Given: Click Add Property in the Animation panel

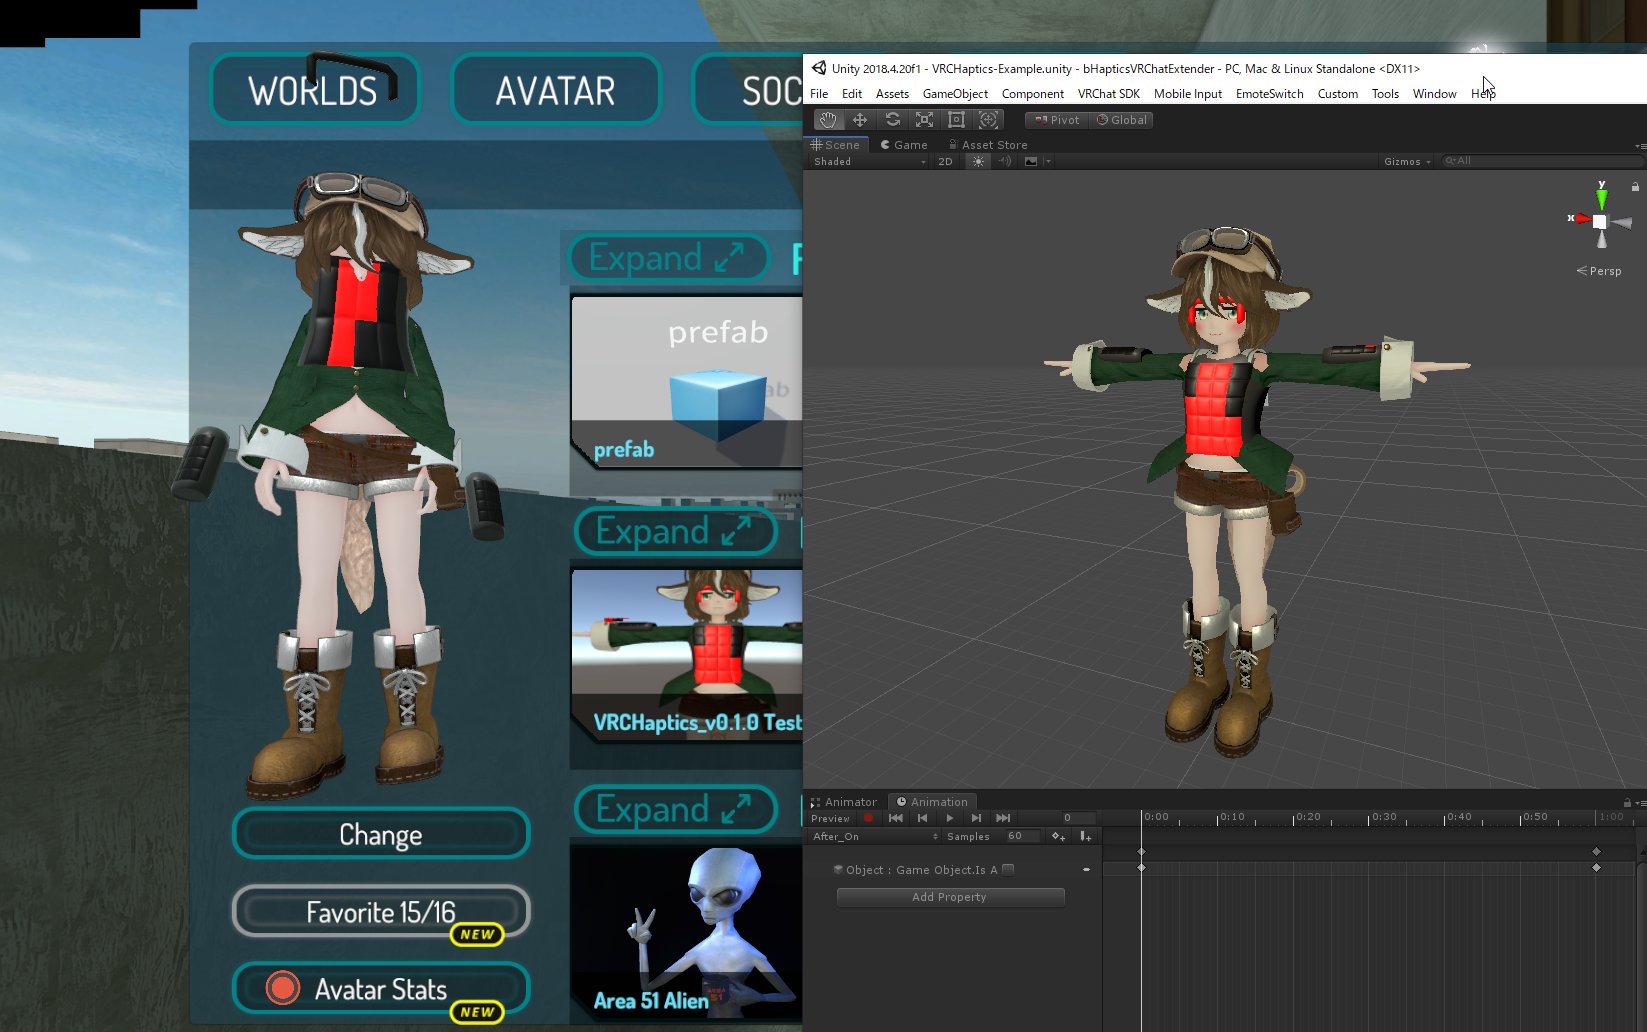Looking at the screenshot, I should [949, 897].
